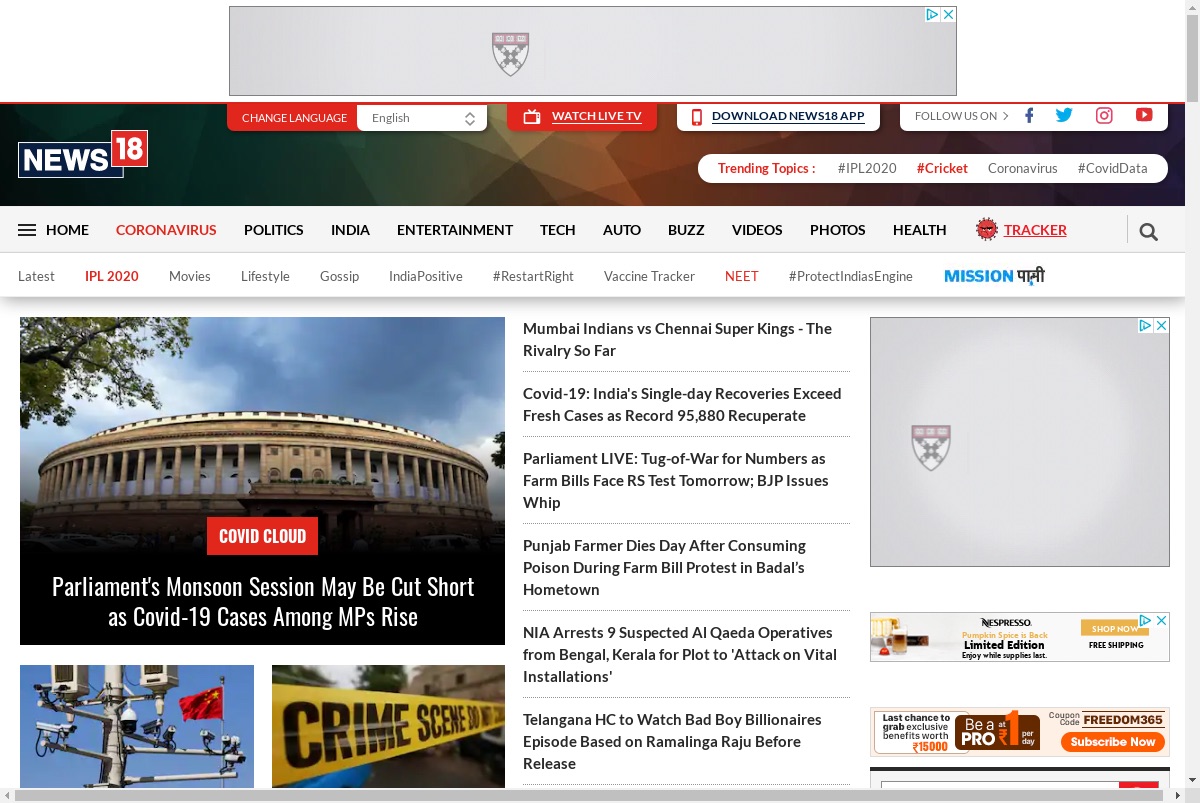
Task: Click the Subscribe Now ad button
Action: (1114, 742)
